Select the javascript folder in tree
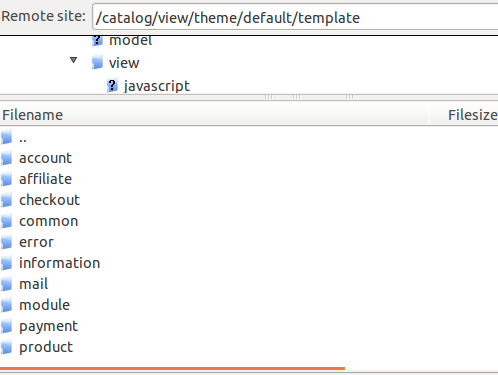The image size is (498, 375). tap(157, 86)
